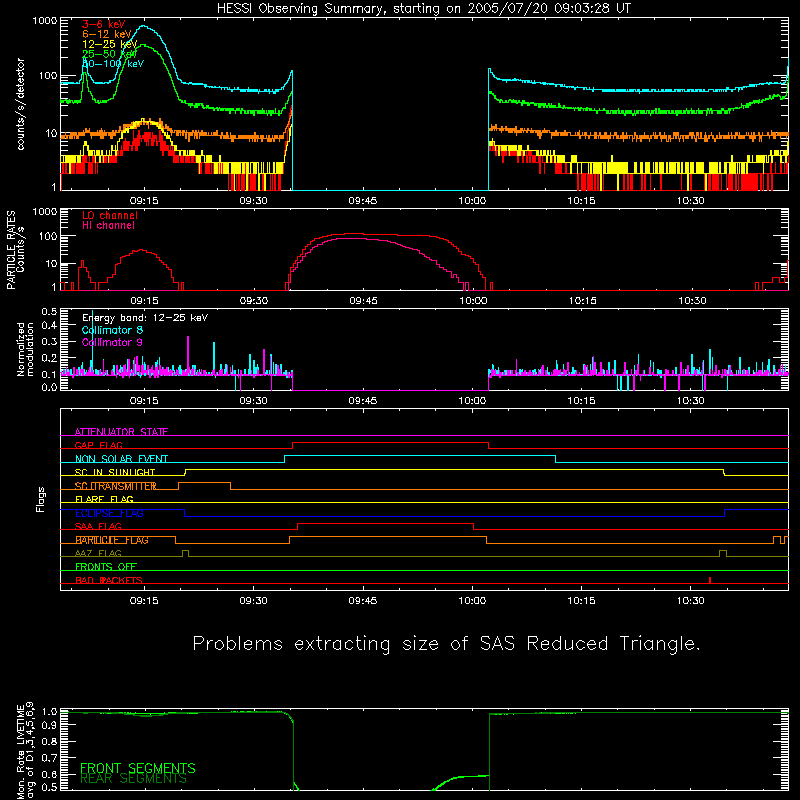Select the "FRONT SEGMENTS" legend label
Image resolution: width=800 pixels, height=800 pixels.
[138, 768]
